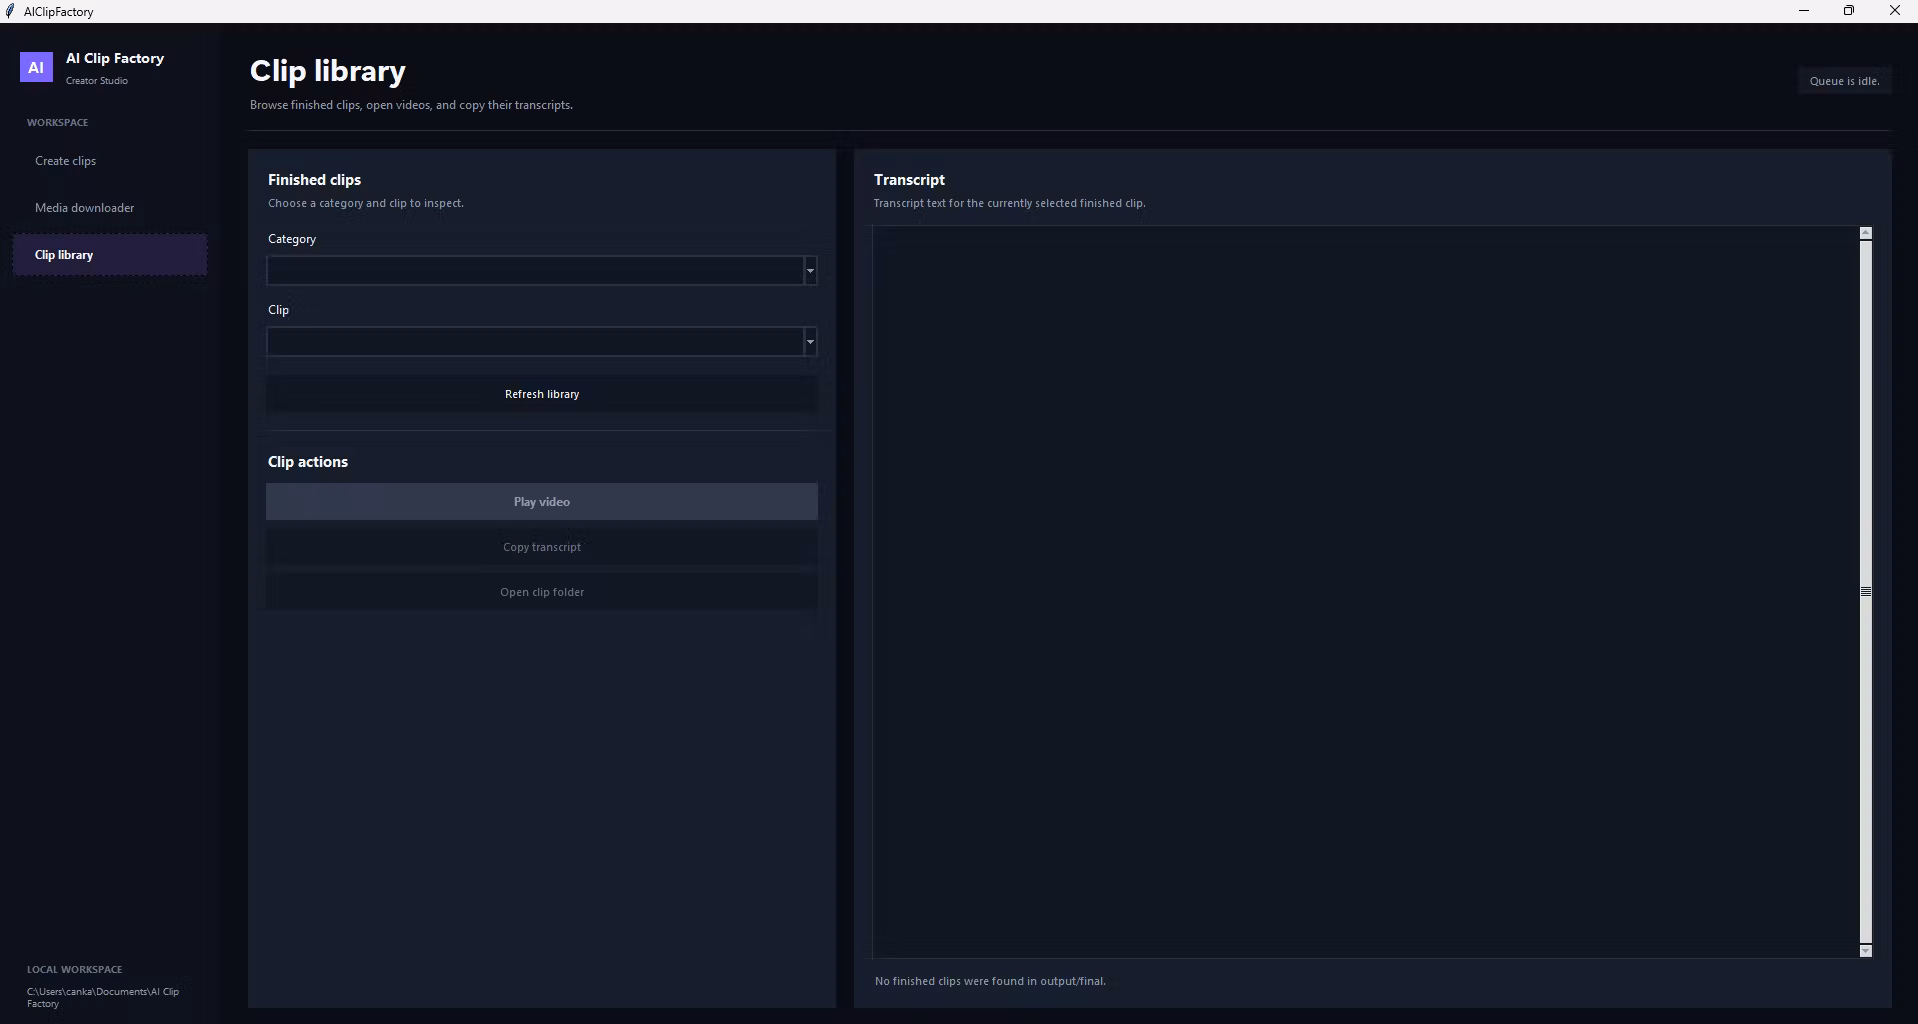1918x1024 pixels.
Task: Click into the empty transcript text area
Action: click(1365, 592)
